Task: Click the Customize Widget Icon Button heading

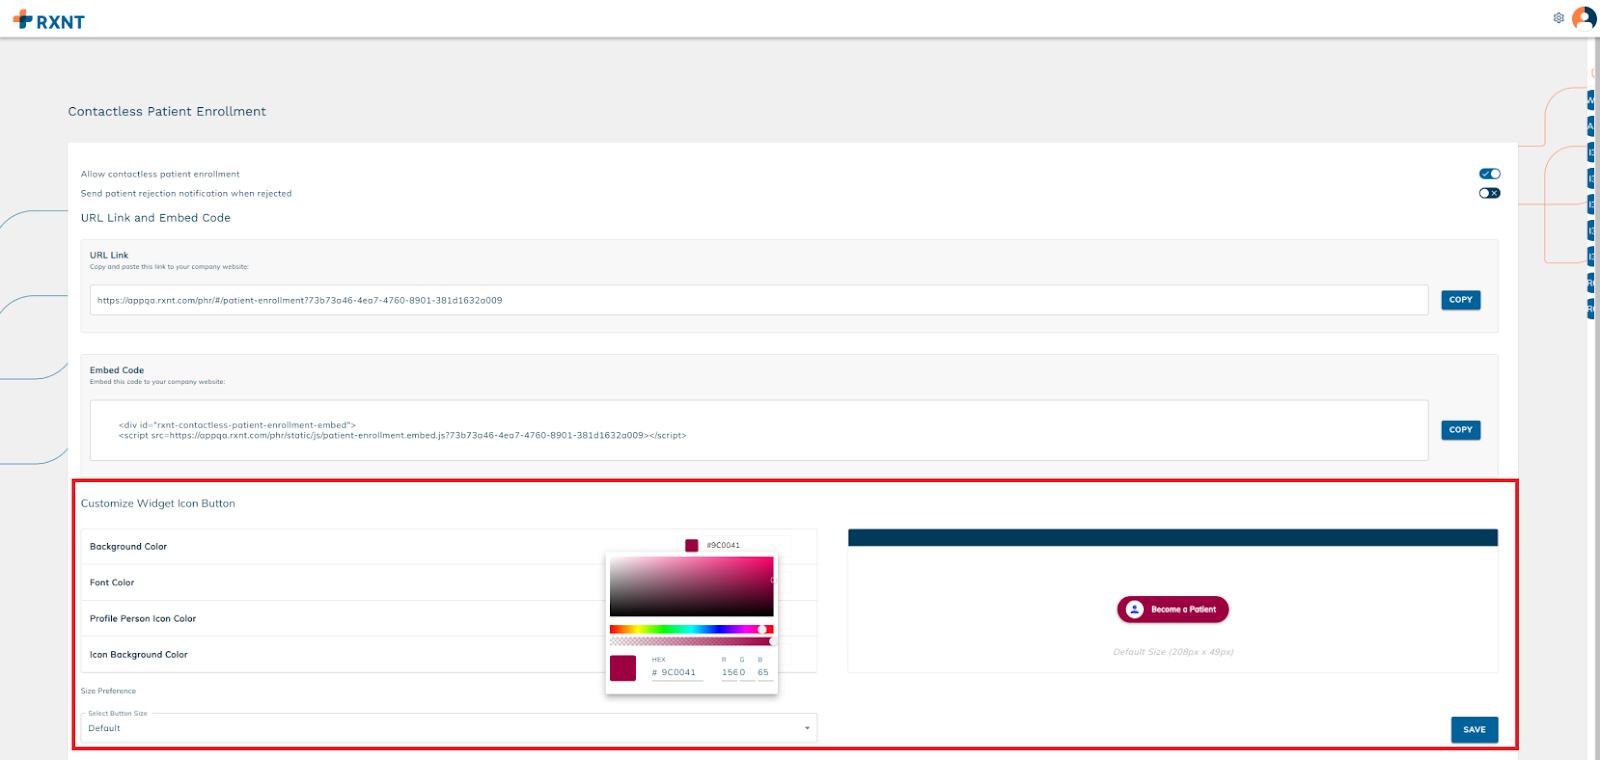Action: [x=158, y=503]
